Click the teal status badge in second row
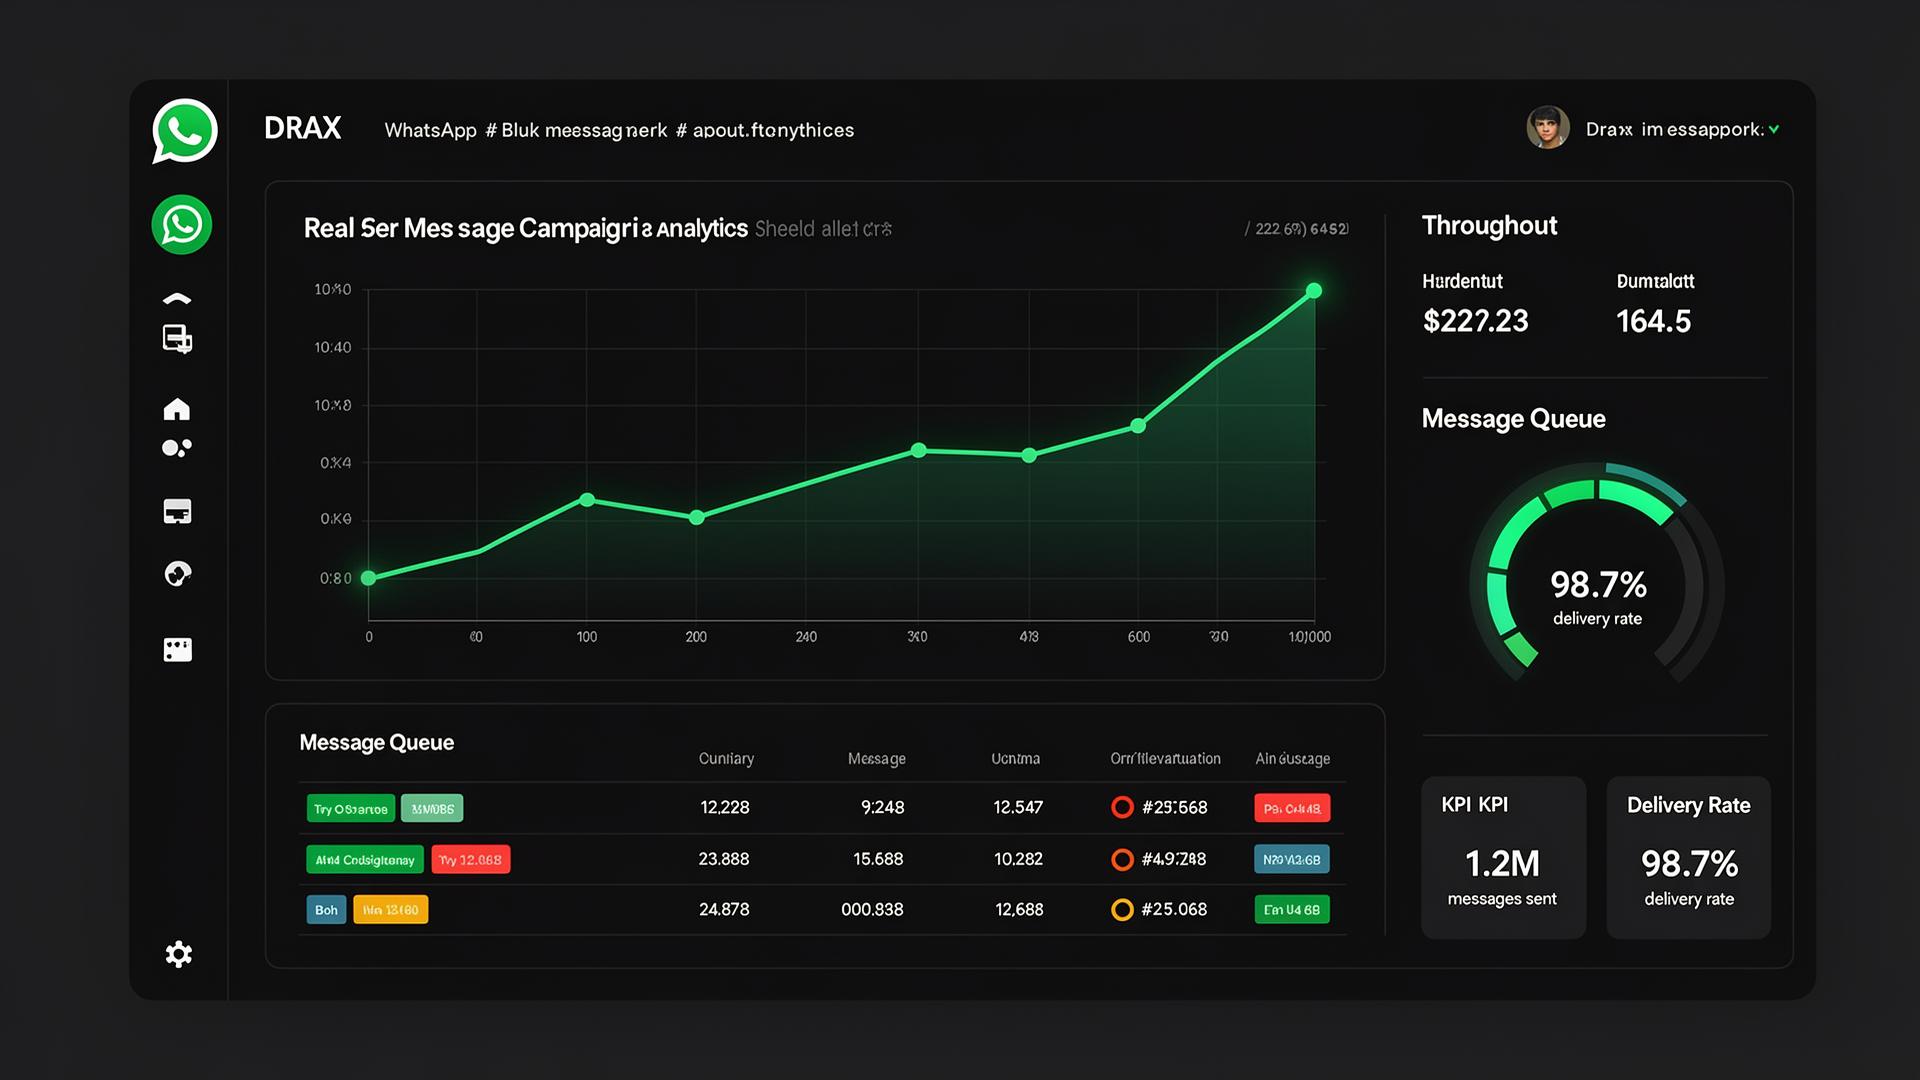The image size is (1920, 1080). pyautogui.click(x=1292, y=859)
